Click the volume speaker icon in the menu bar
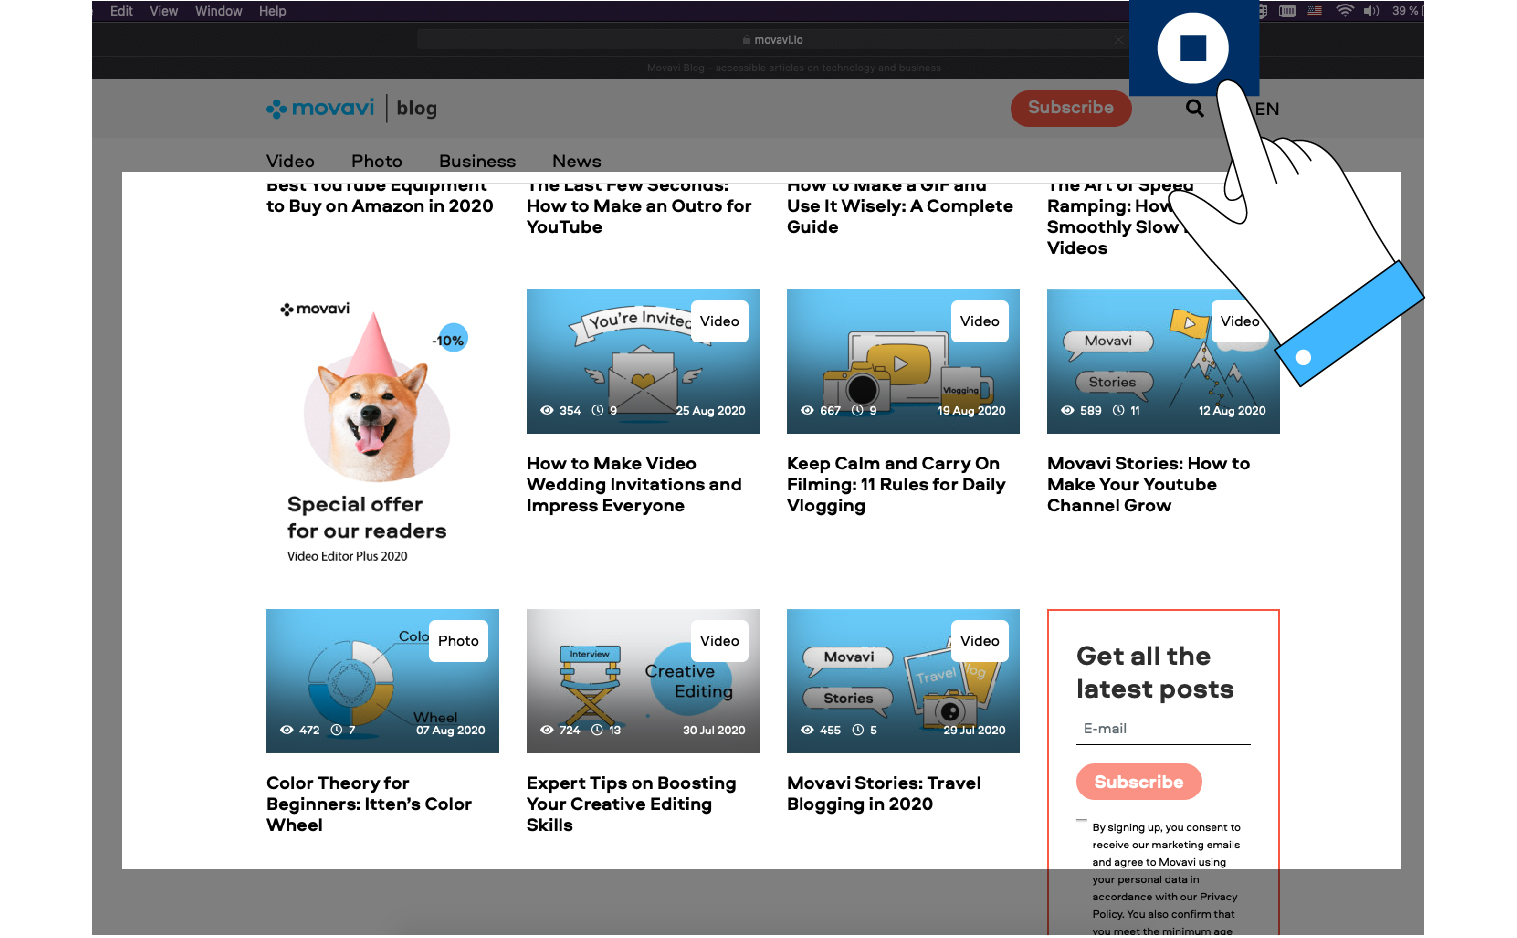 click(1371, 11)
